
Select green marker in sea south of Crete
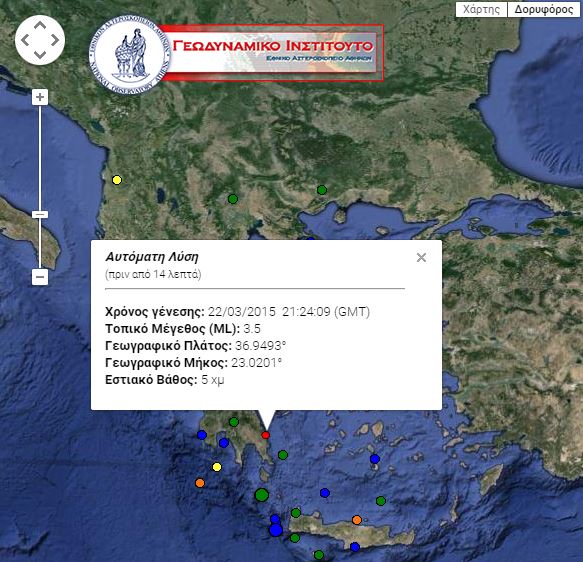pos(319,555)
